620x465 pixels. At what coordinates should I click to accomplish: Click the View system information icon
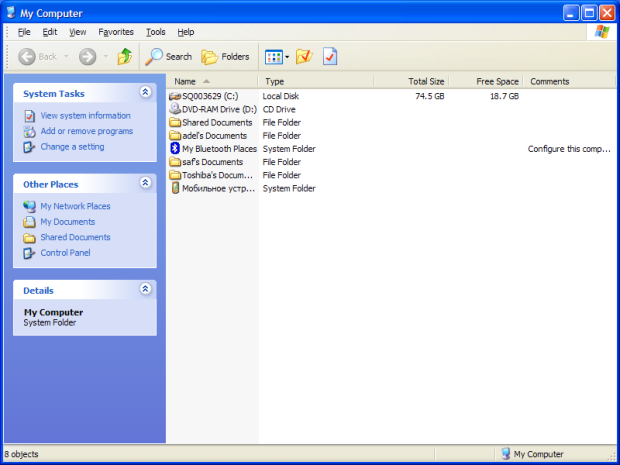coord(29,116)
